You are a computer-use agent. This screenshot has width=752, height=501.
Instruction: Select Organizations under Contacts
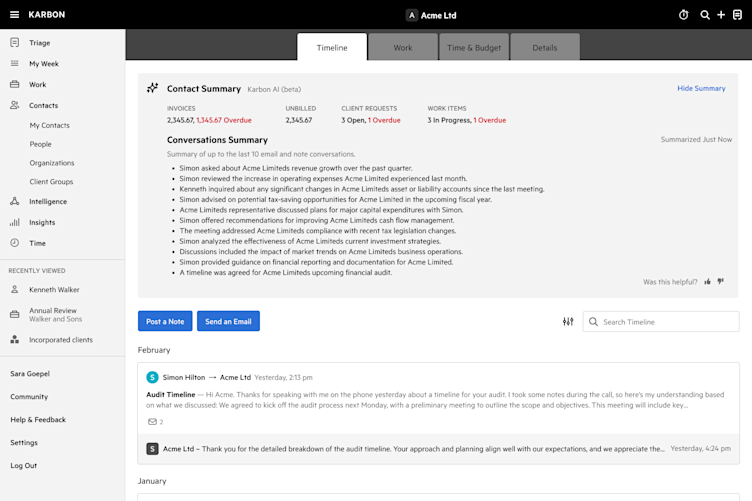[52, 163]
